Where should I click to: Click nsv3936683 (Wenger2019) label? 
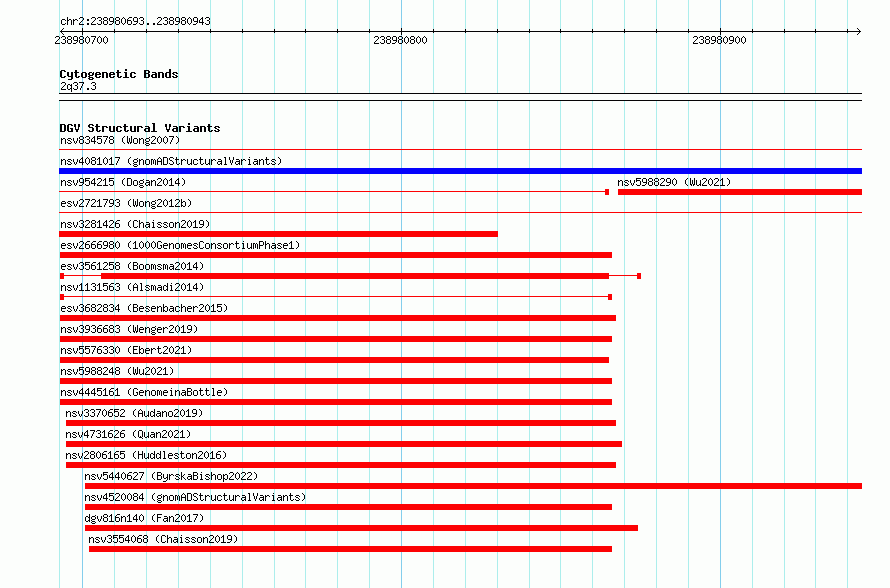(x=129, y=329)
